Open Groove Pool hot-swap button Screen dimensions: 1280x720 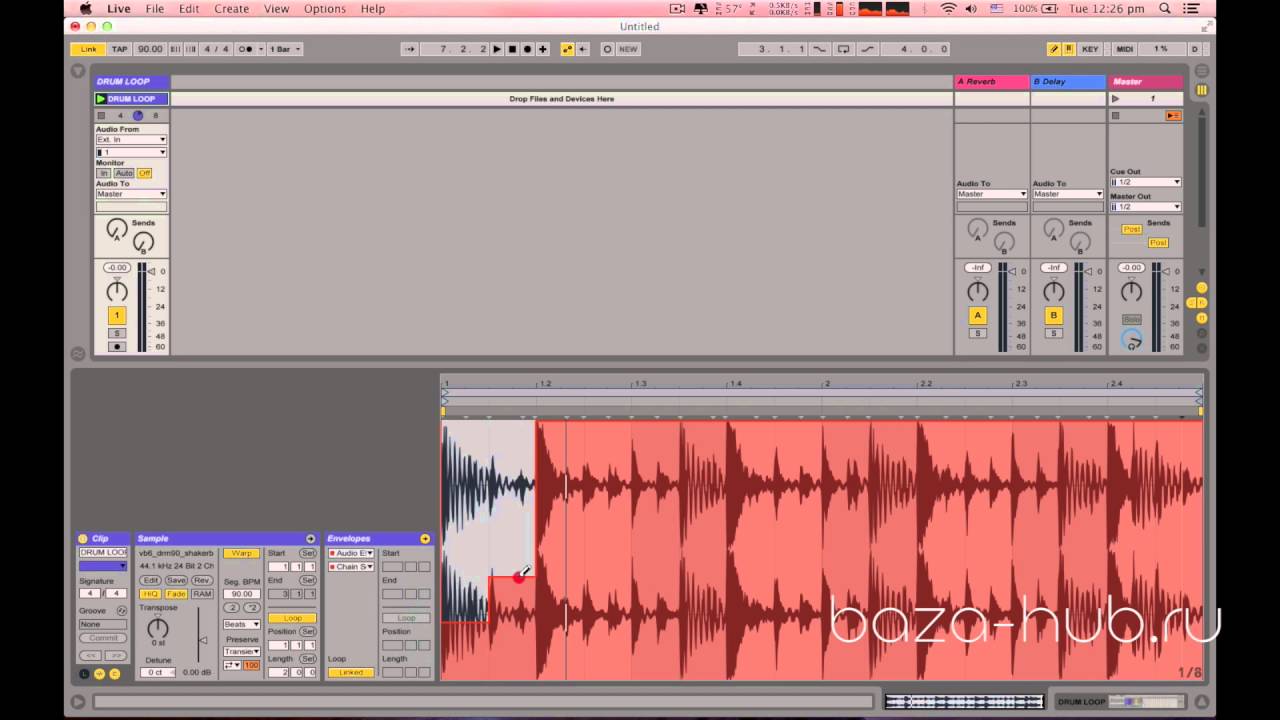click(121, 610)
